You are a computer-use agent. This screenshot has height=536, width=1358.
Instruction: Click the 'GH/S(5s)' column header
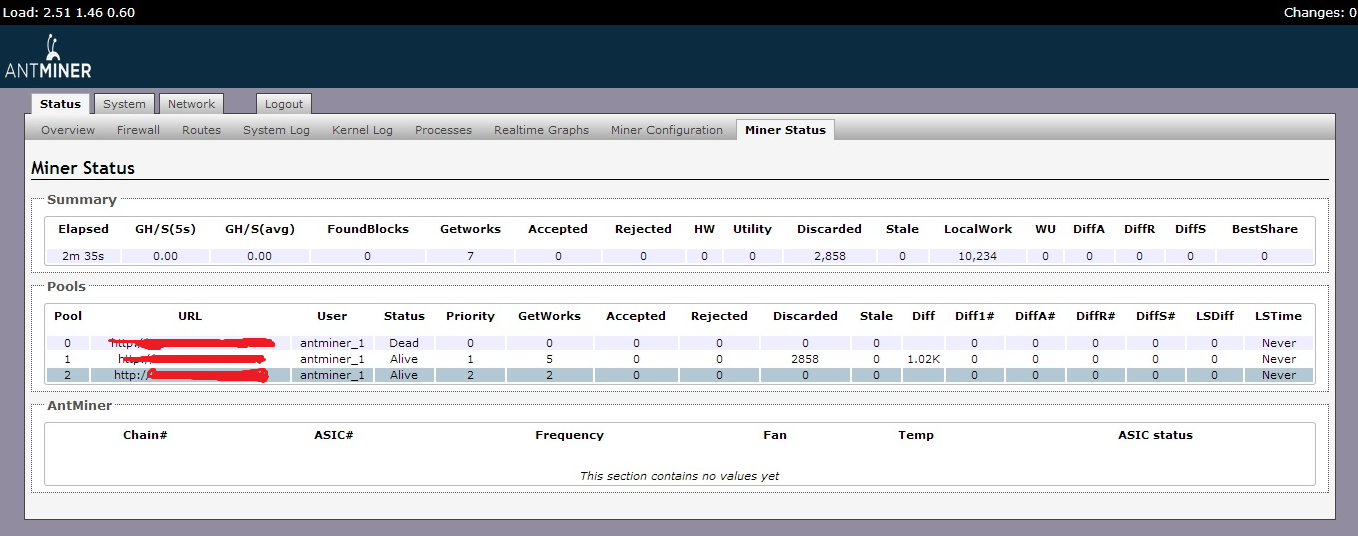[165, 229]
